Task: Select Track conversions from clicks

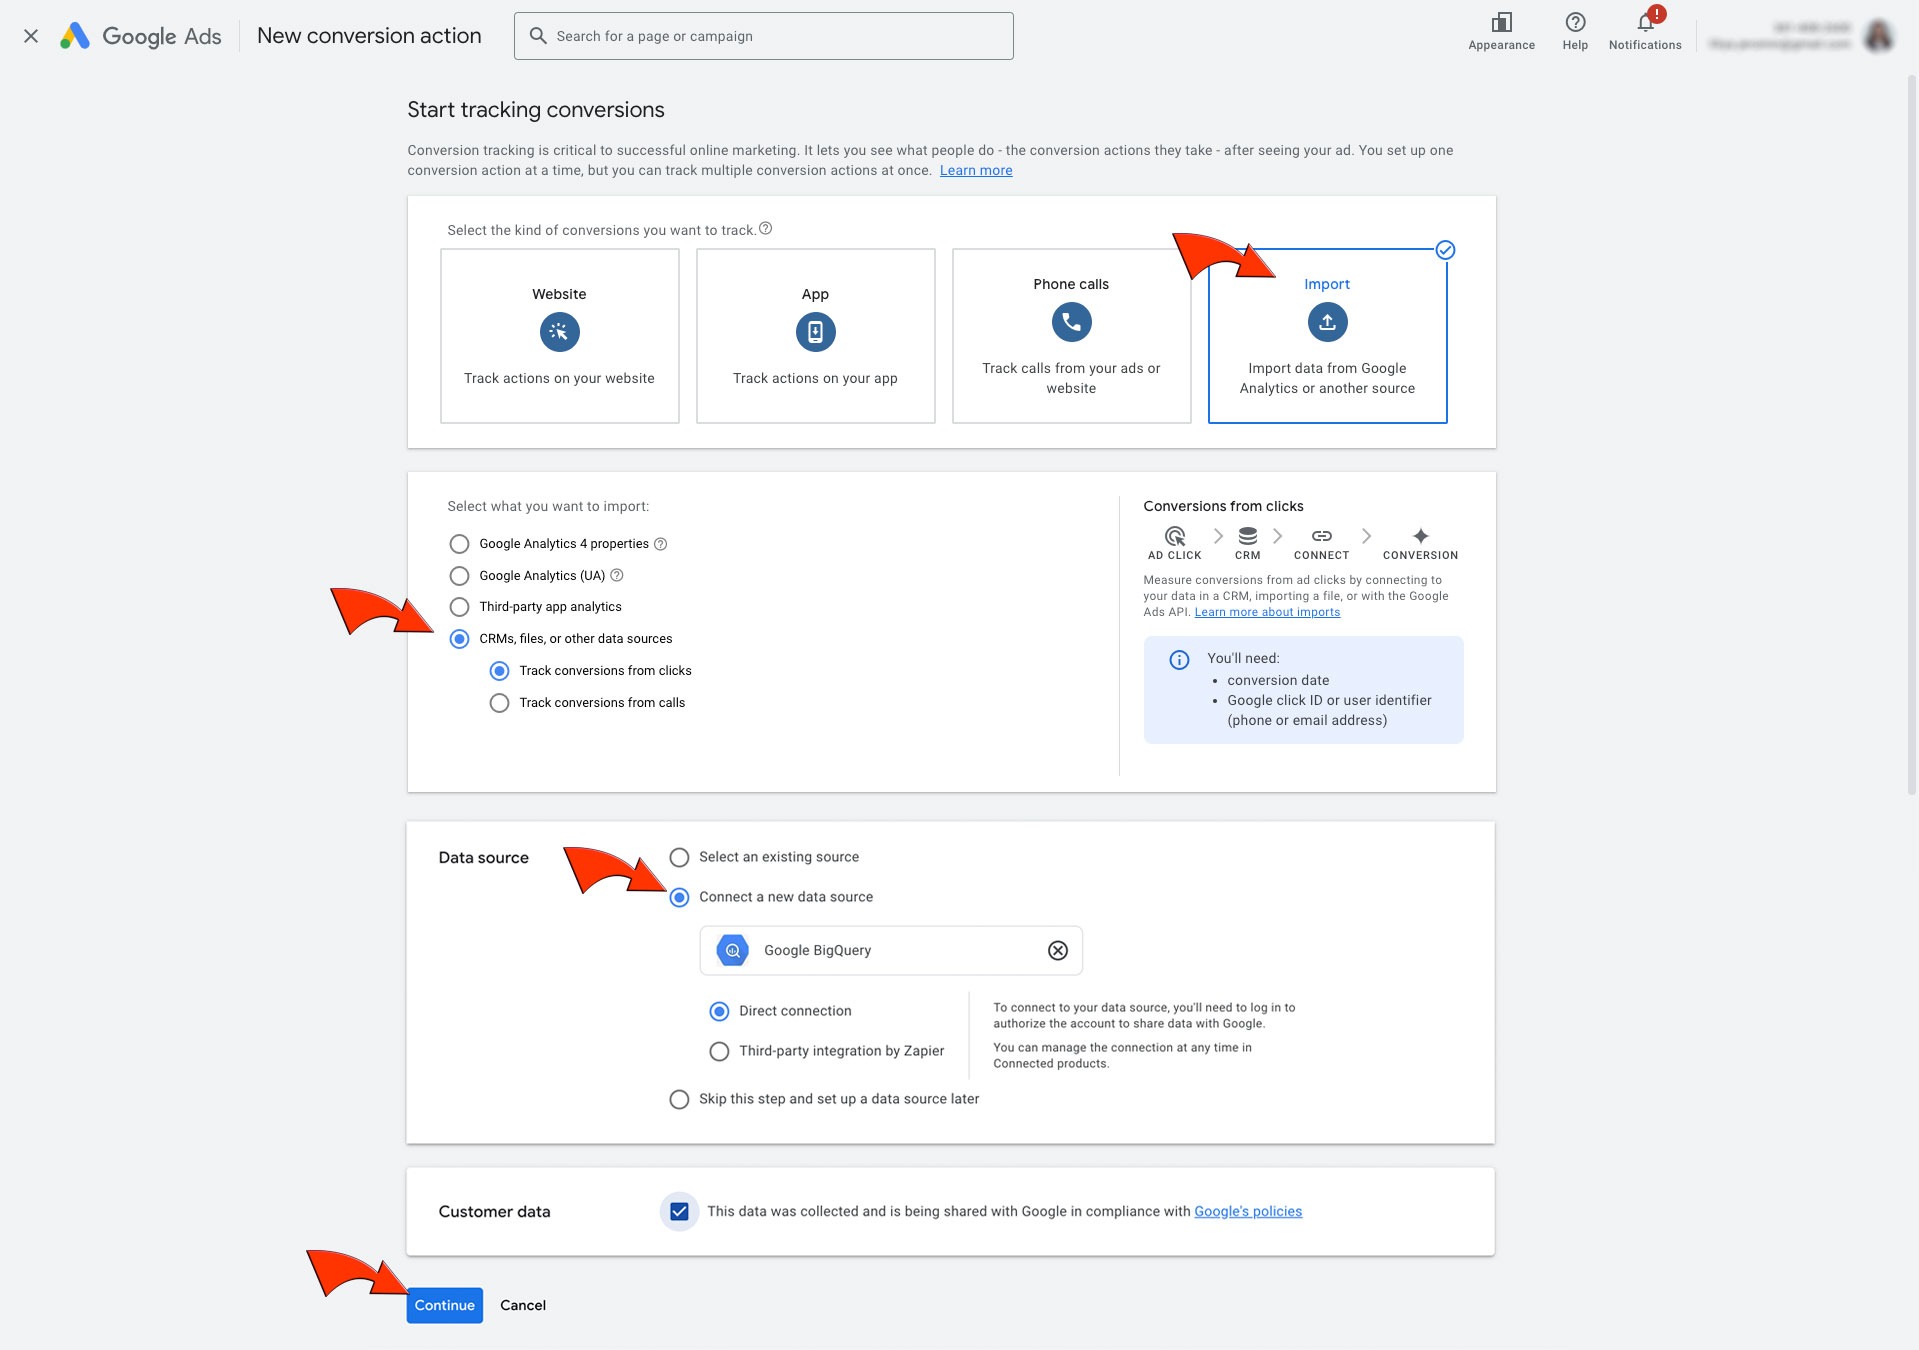Action: tap(499, 671)
